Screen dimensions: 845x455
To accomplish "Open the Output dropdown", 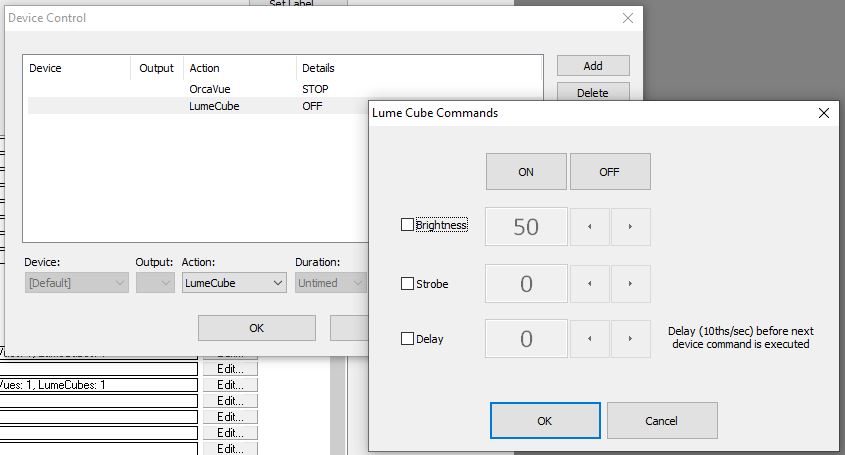I will point(155,282).
